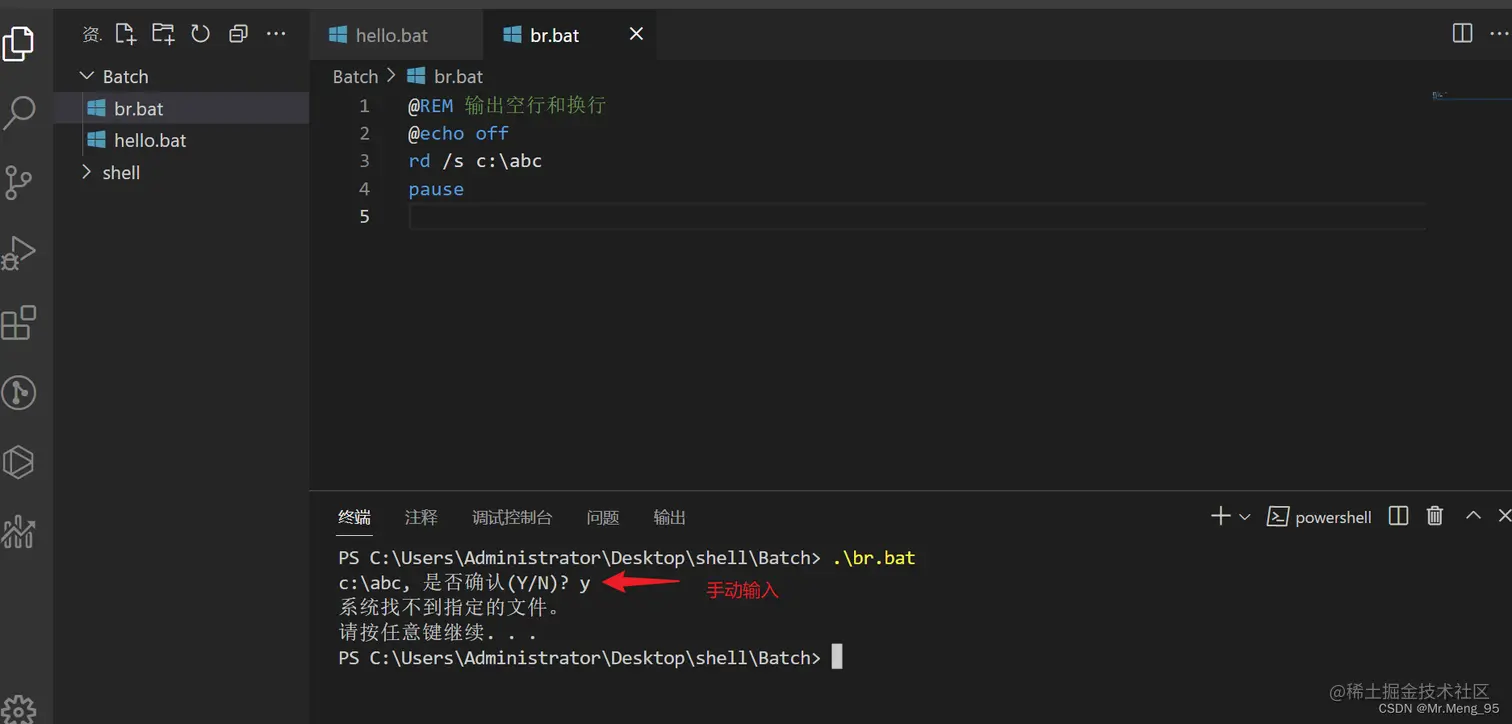Screen dimensions: 1512x724
Task: Refresh the explorer file tree
Action: (x=200, y=34)
